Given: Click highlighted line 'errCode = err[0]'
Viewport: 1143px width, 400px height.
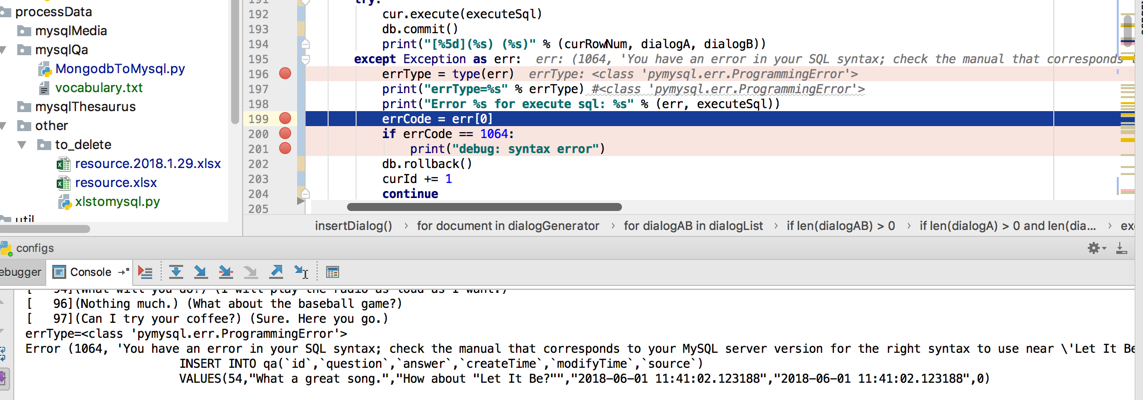Looking at the screenshot, I should (x=437, y=119).
